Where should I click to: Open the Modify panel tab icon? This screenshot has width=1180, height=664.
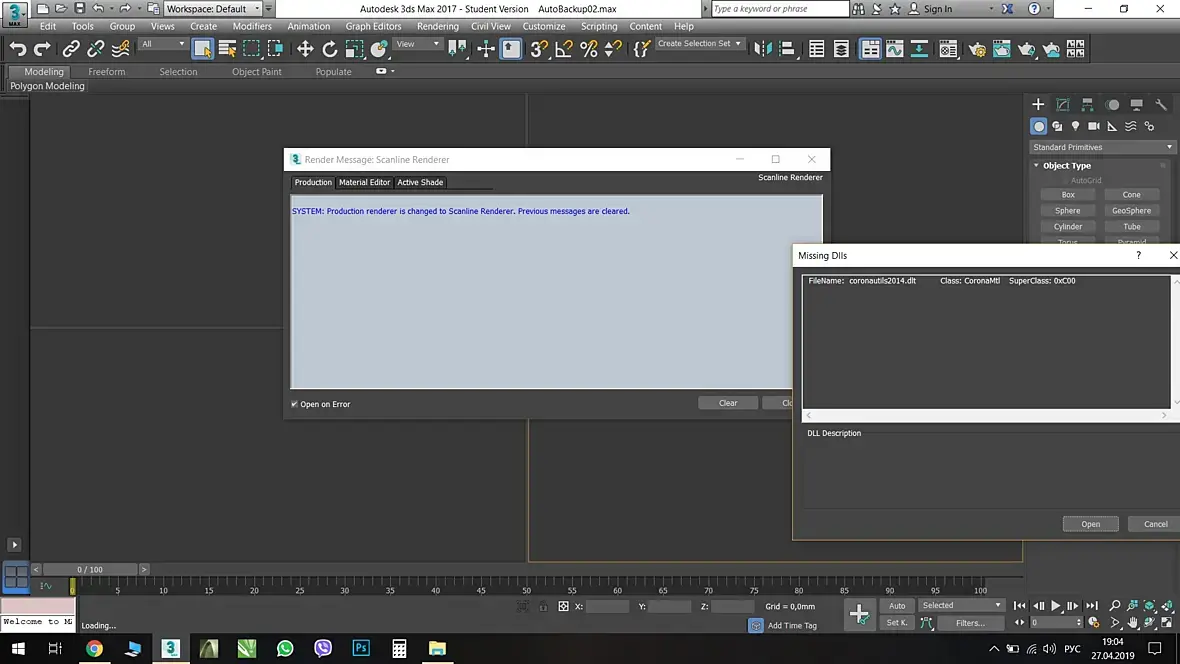(1062, 104)
